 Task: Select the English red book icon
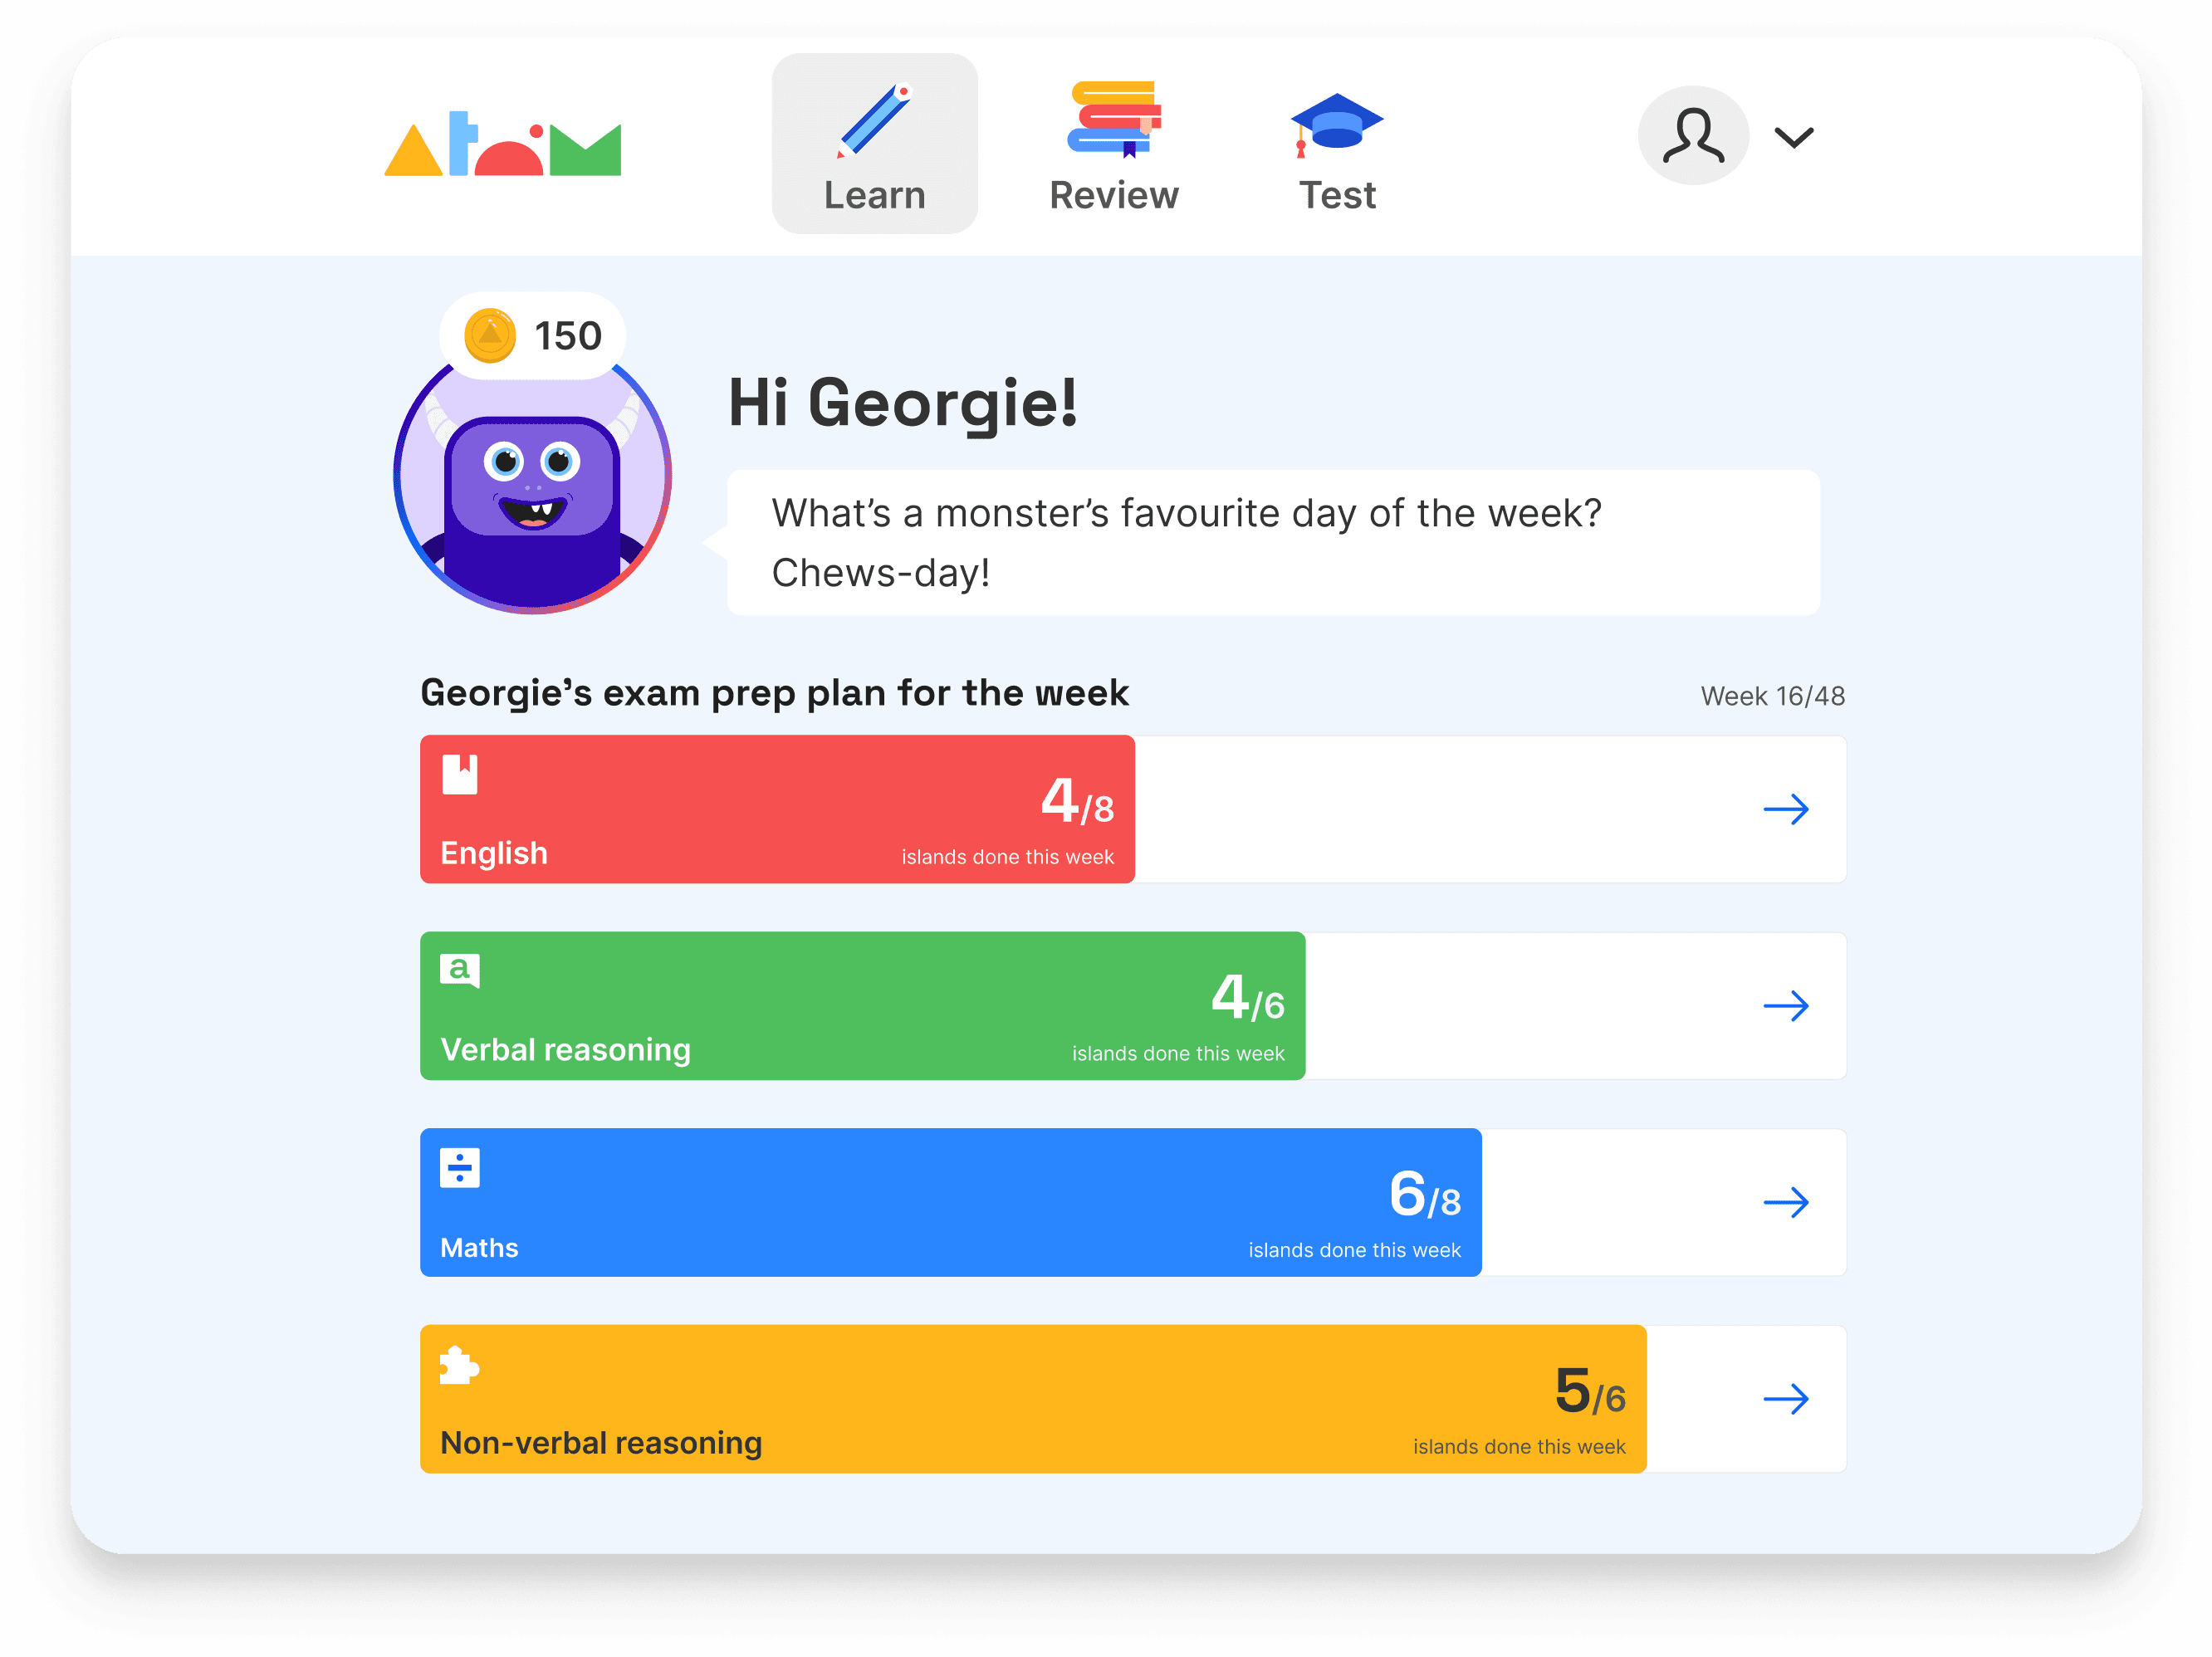[x=459, y=772]
